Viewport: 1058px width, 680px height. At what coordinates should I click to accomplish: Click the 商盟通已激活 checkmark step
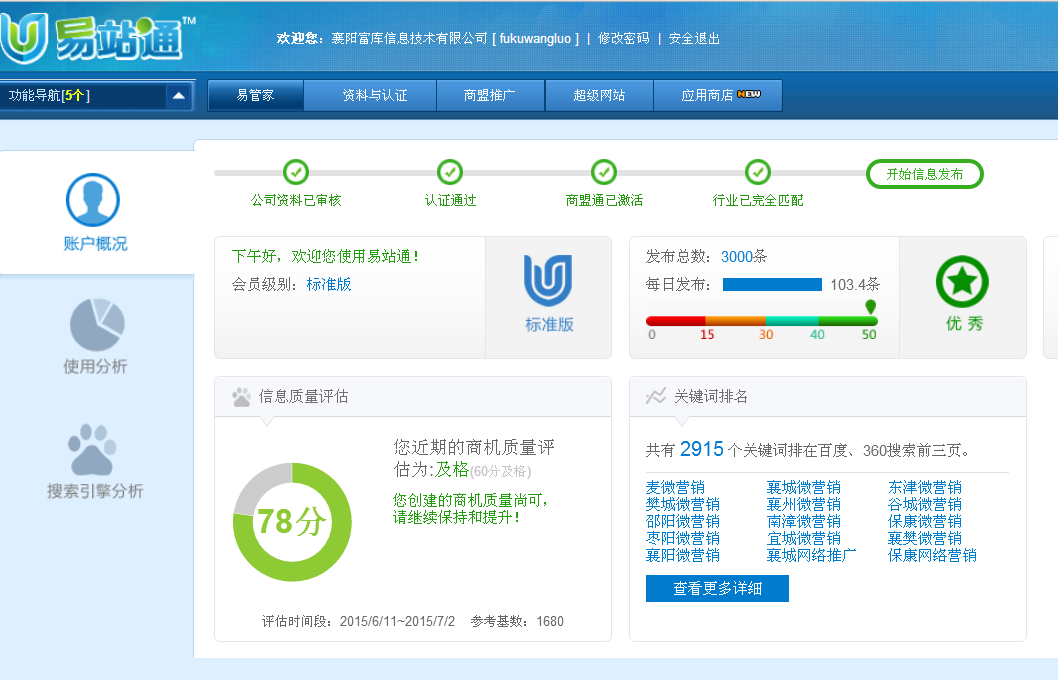(604, 172)
